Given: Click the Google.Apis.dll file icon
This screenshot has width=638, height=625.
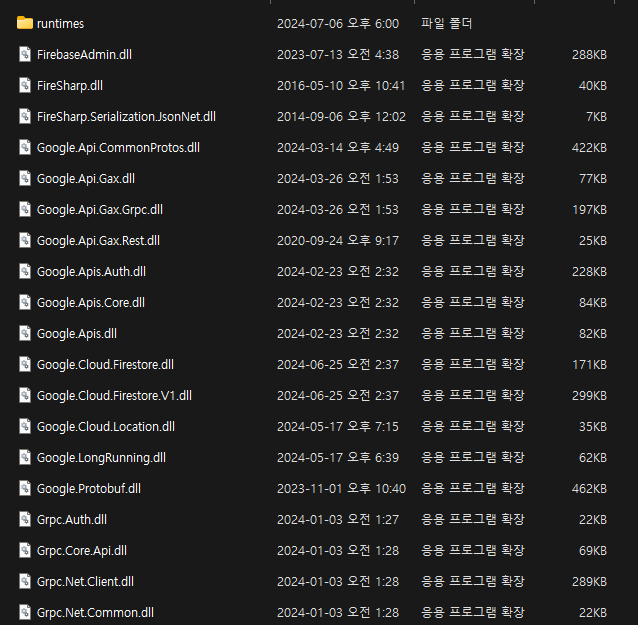Looking at the screenshot, I should (25, 333).
